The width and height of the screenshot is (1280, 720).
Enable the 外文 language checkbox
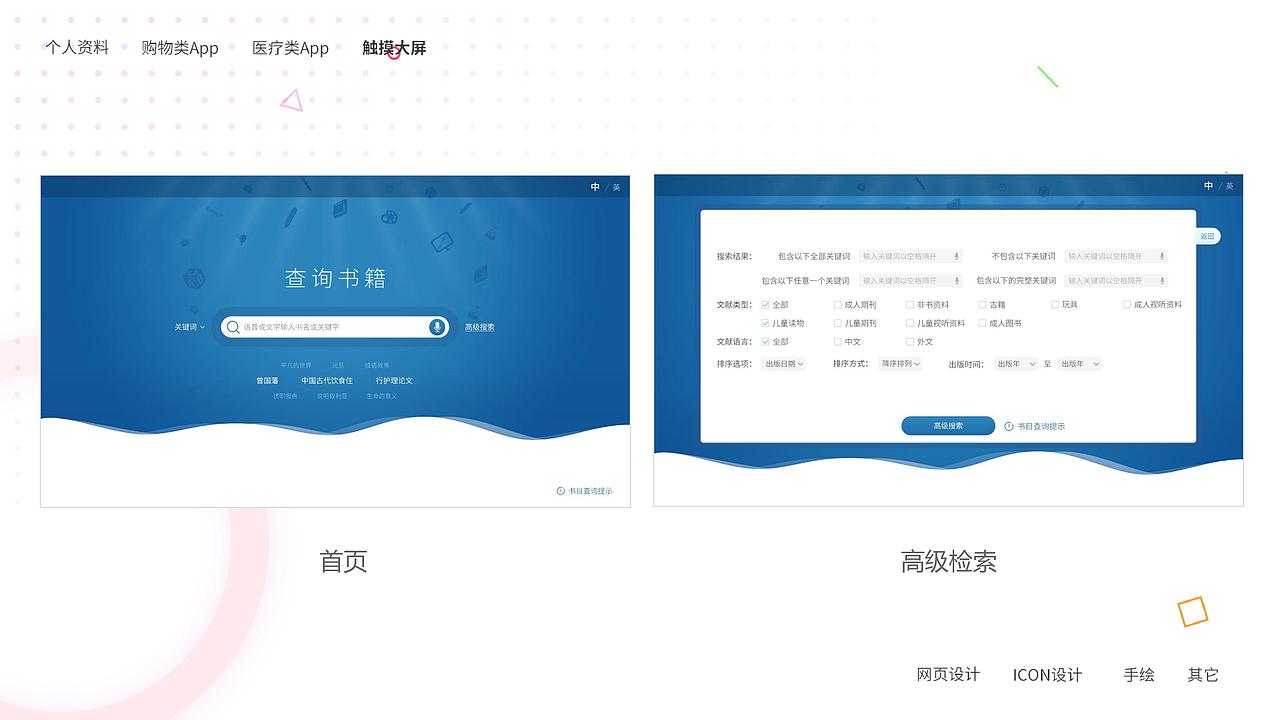click(x=908, y=342)
